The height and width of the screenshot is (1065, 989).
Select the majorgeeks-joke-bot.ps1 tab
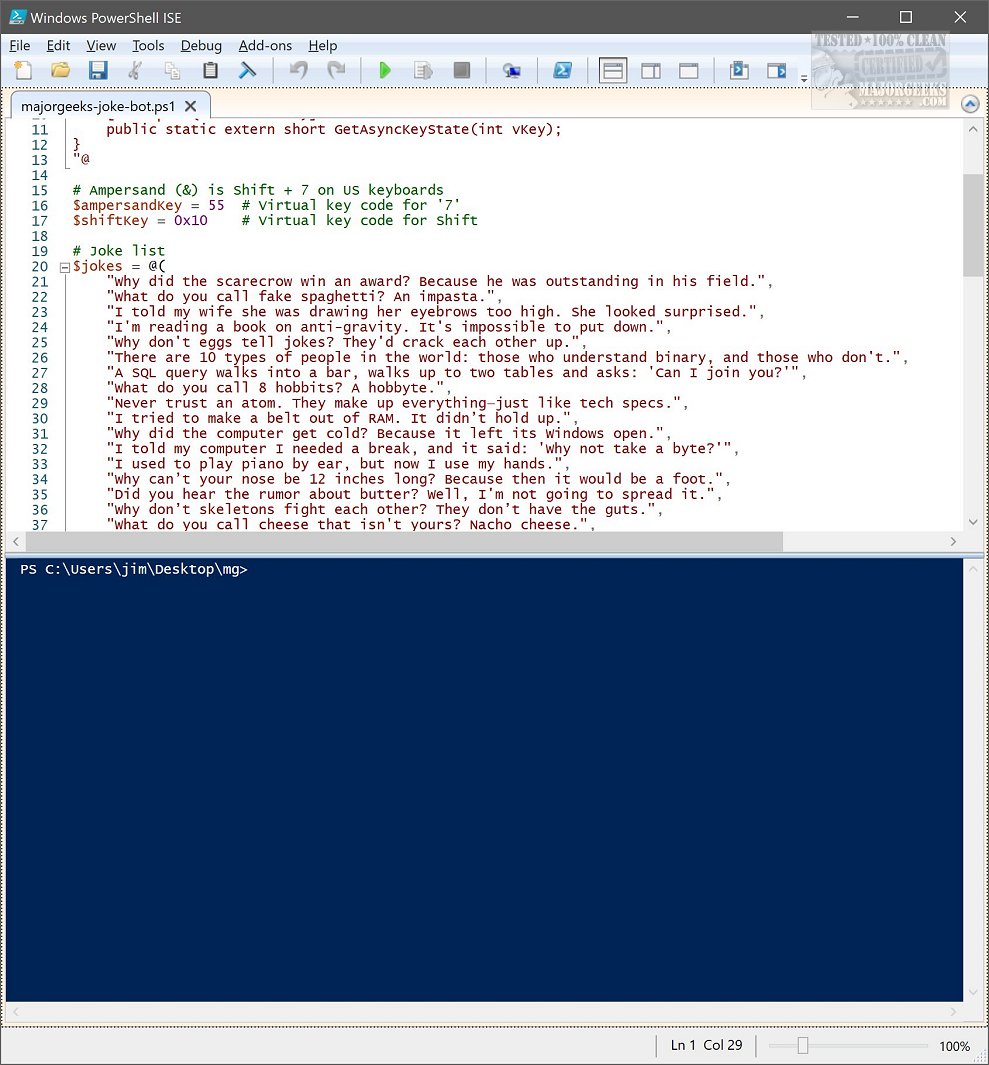[98, 107]
